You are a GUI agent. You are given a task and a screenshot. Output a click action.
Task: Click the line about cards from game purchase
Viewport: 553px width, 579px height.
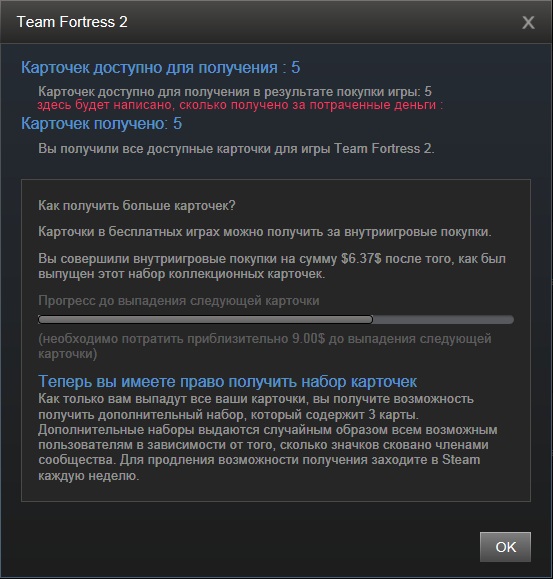(235, 91)
